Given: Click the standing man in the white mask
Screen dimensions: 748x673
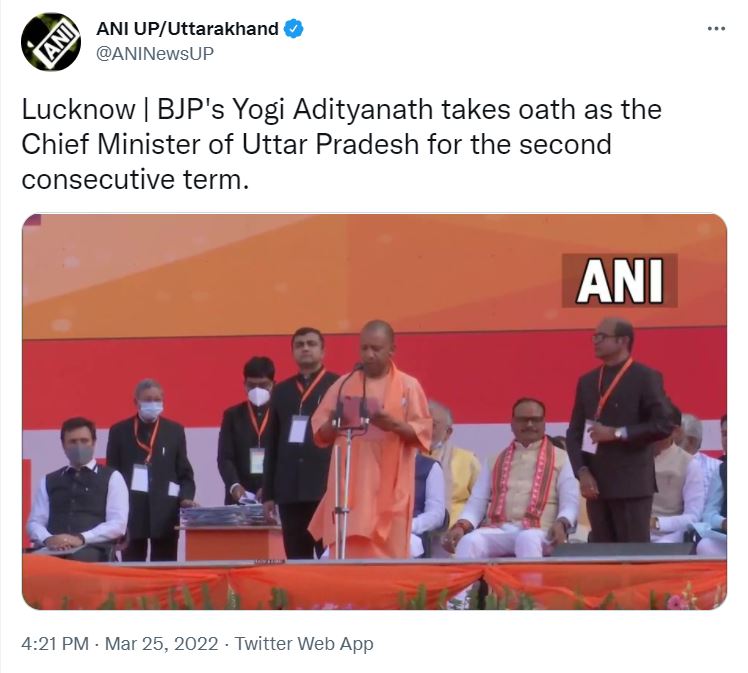Looking at the screenshot, I should coord(246,429).
